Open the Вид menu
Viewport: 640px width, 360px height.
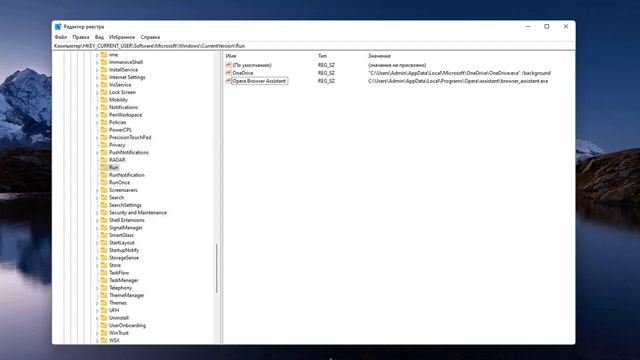pos(99,37)
